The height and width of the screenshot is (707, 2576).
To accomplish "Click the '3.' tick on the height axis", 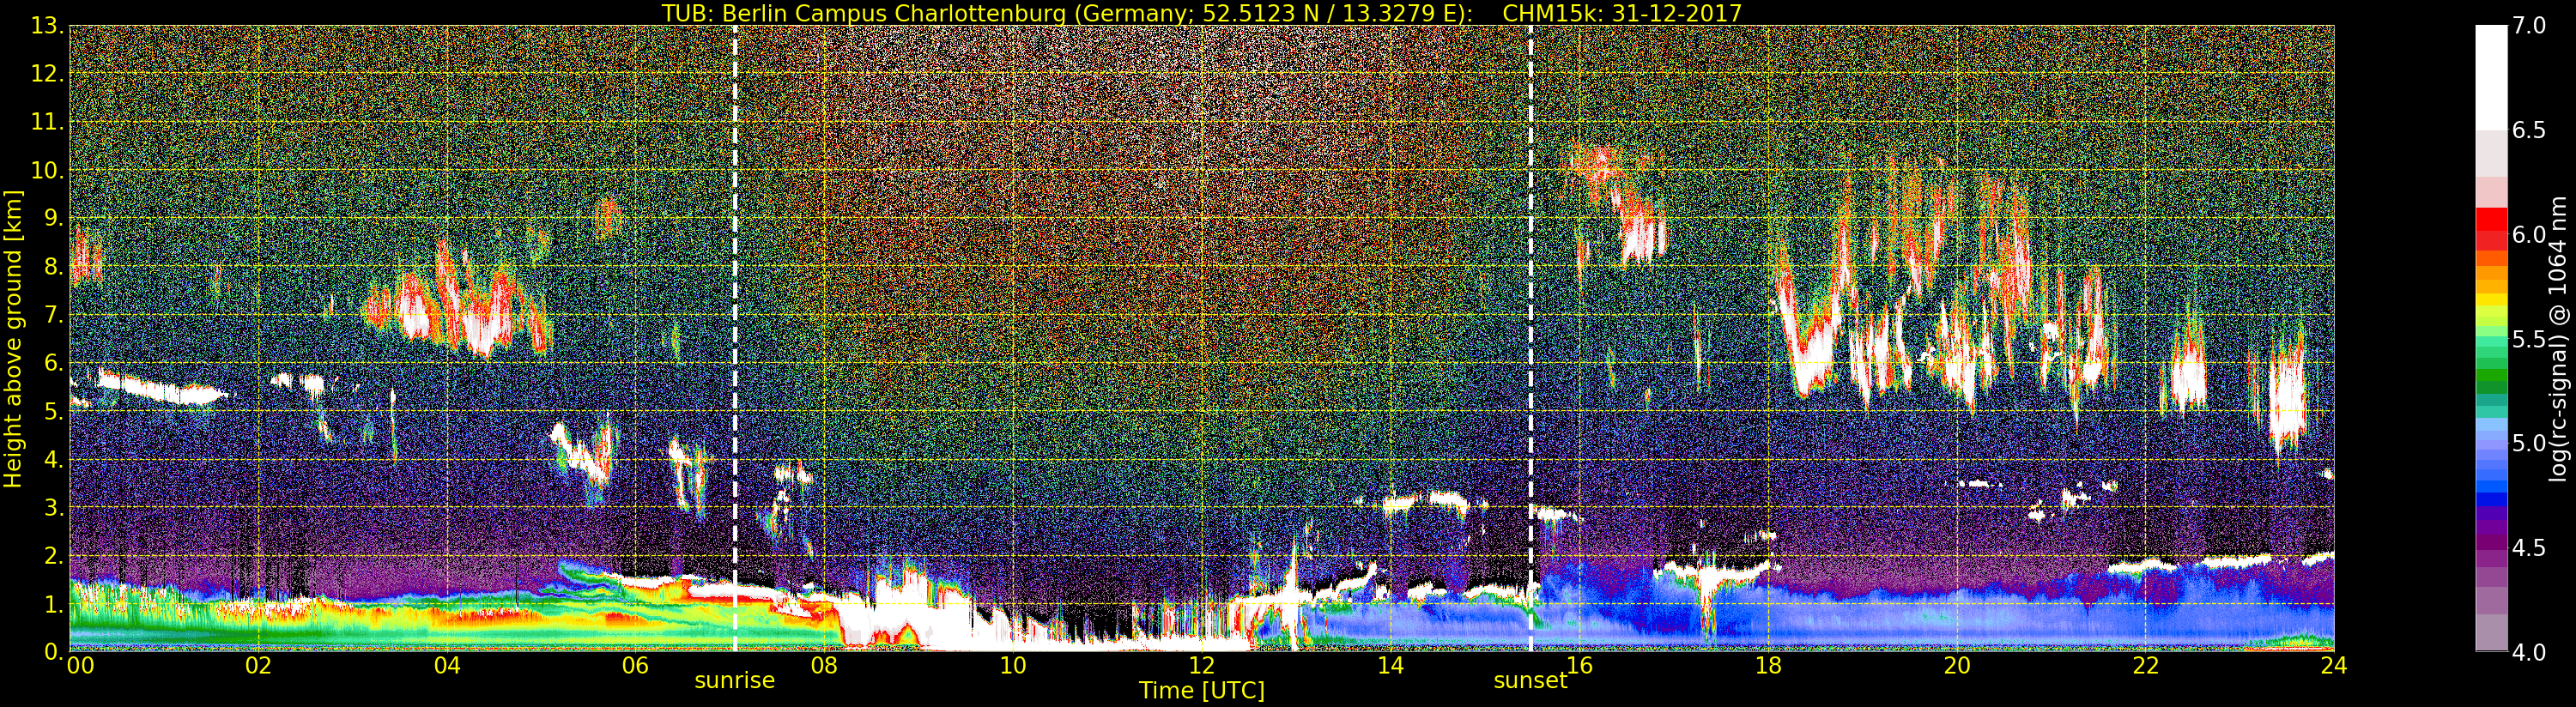I will [x=53, y=507].
